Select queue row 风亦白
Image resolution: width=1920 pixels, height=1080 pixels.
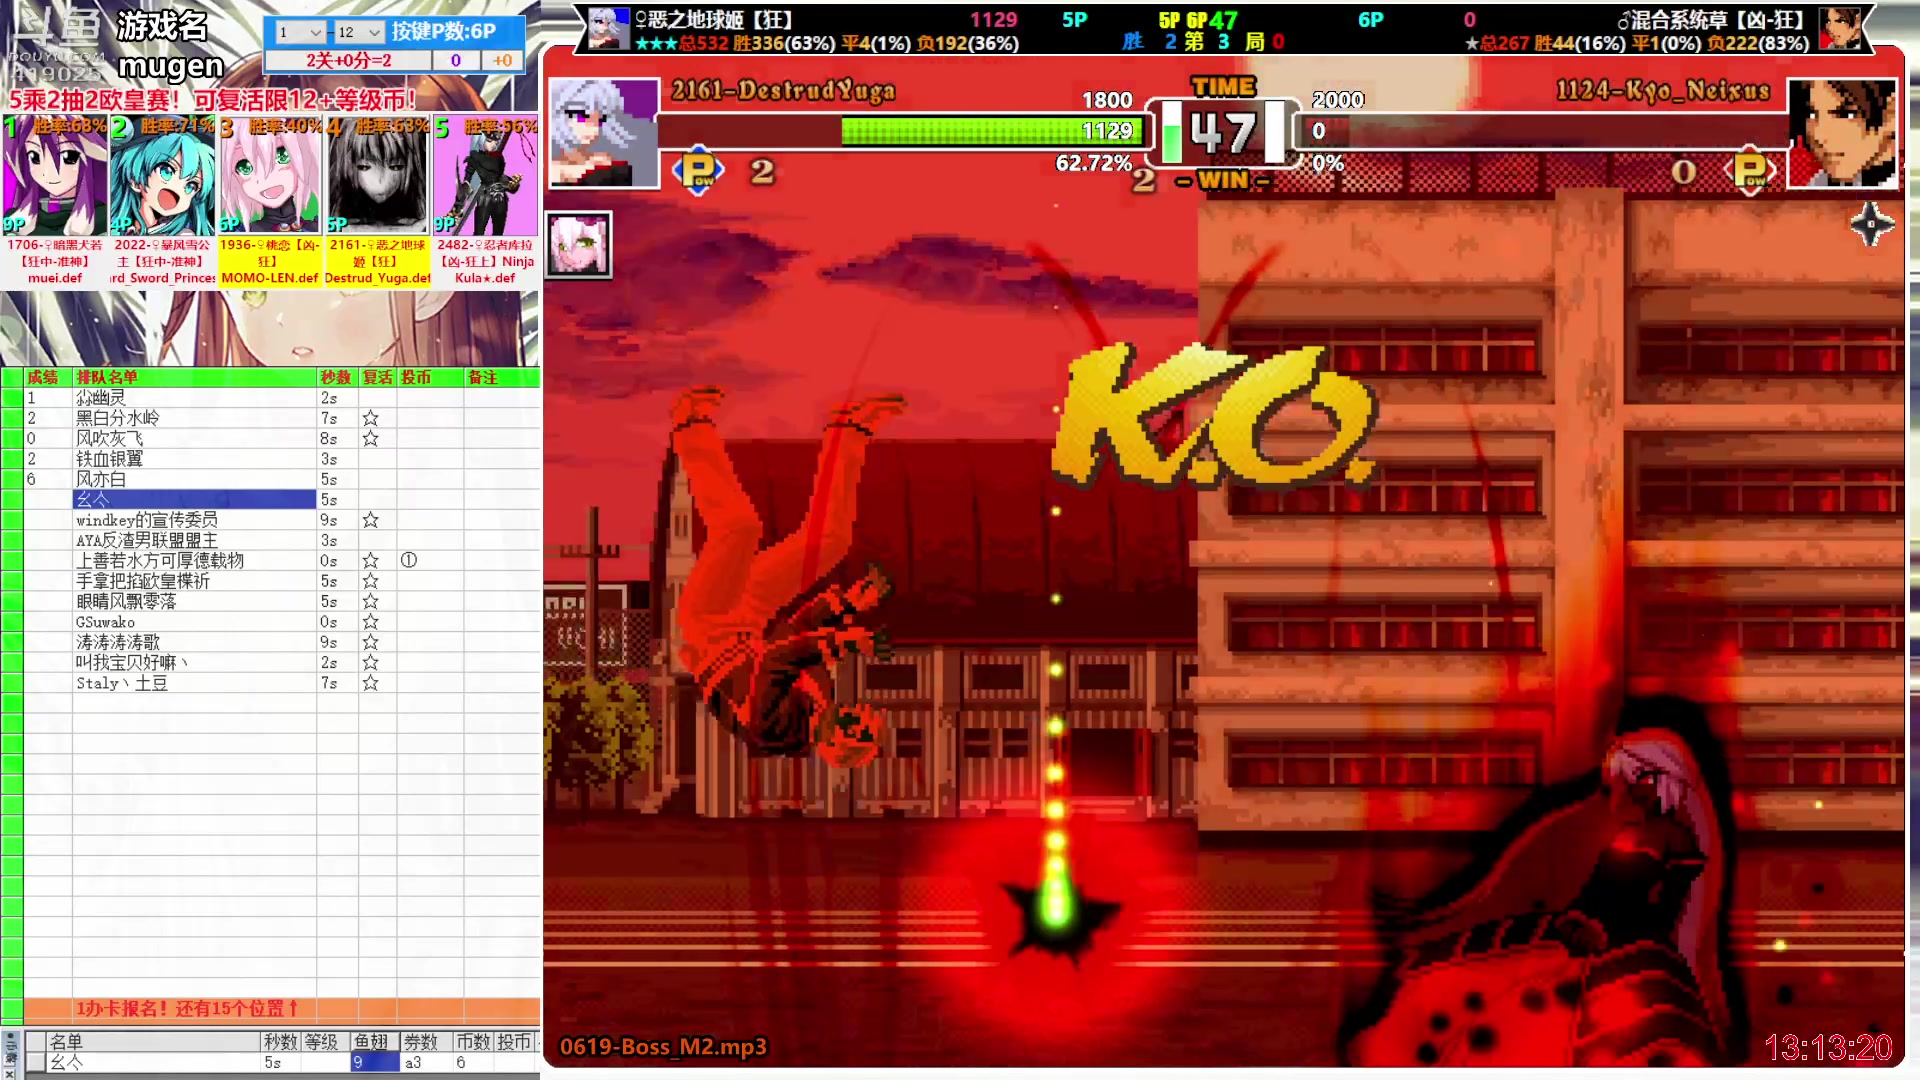[x=195, y=479]
